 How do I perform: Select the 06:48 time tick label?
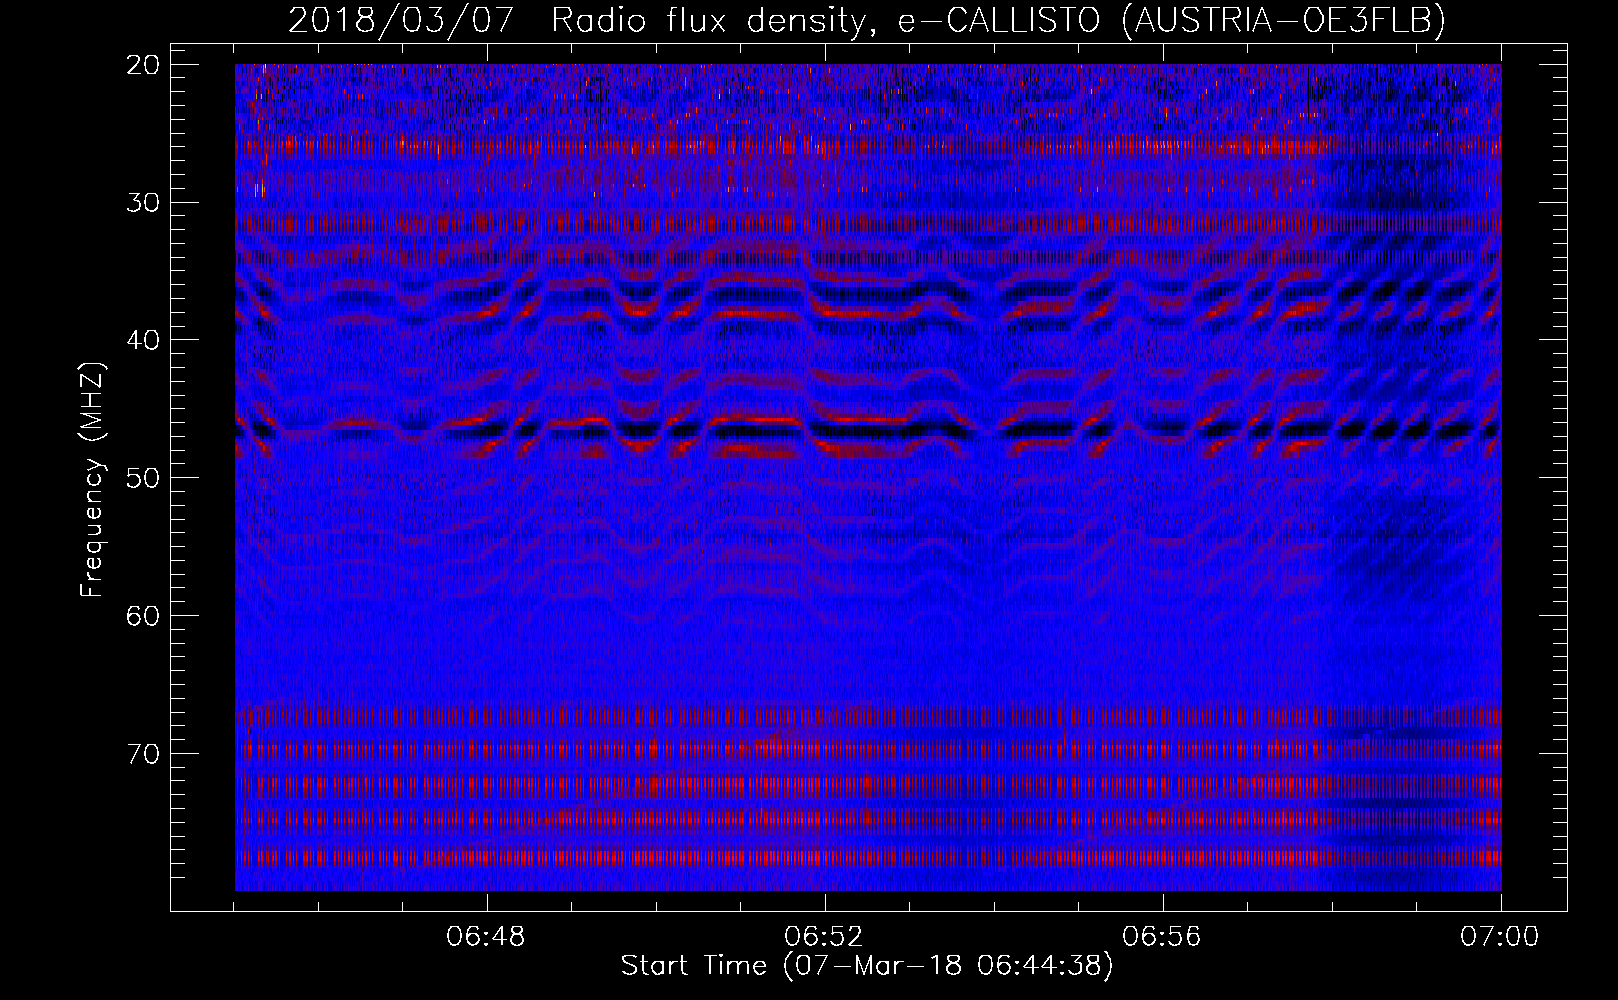coord(486,937)
